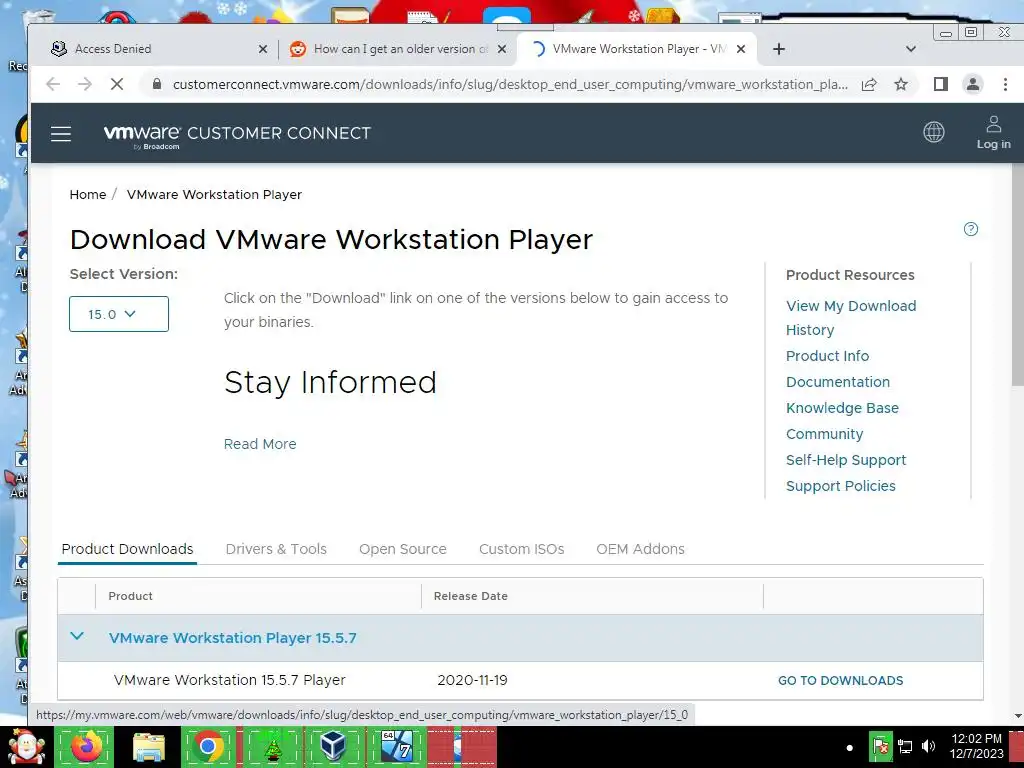Click the address bar URL field
The image size is (1024, 768).
pos(510,84)
